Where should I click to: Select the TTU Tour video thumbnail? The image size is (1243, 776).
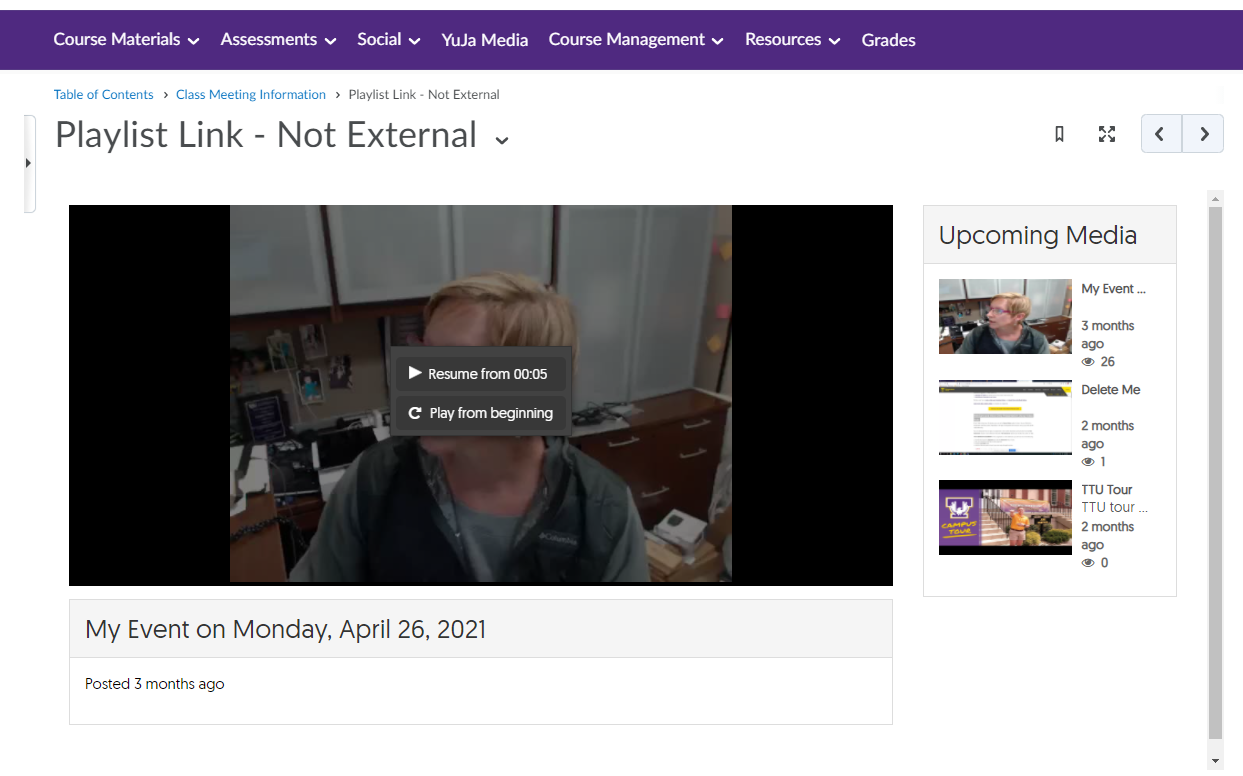pyautogui.click(x=1004, y=517)
